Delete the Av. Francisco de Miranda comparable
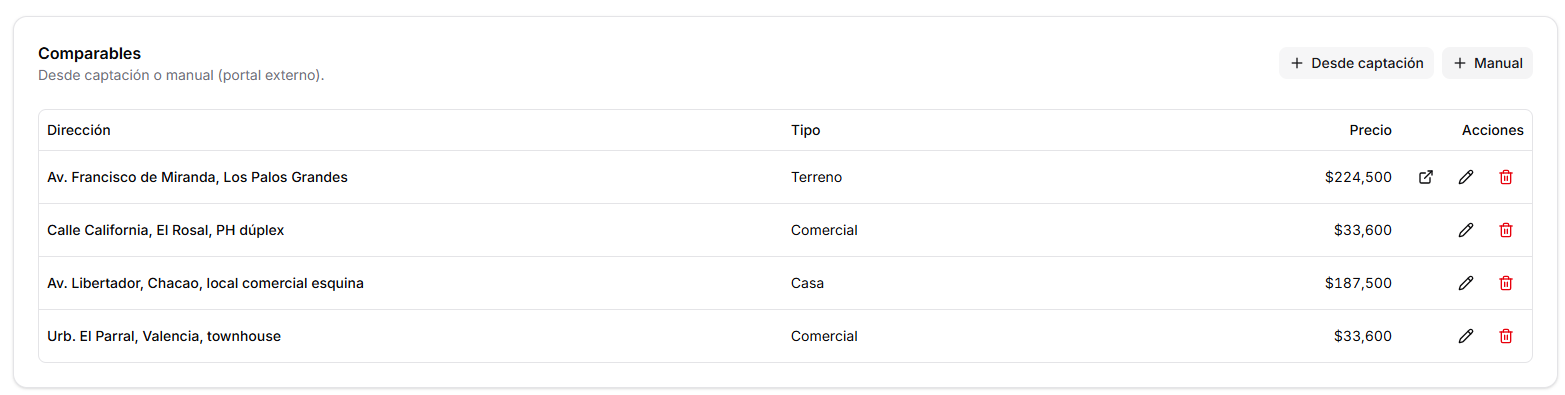Image resolution: width=1565 pixels, height=395 pixels. click(1505, 177)
